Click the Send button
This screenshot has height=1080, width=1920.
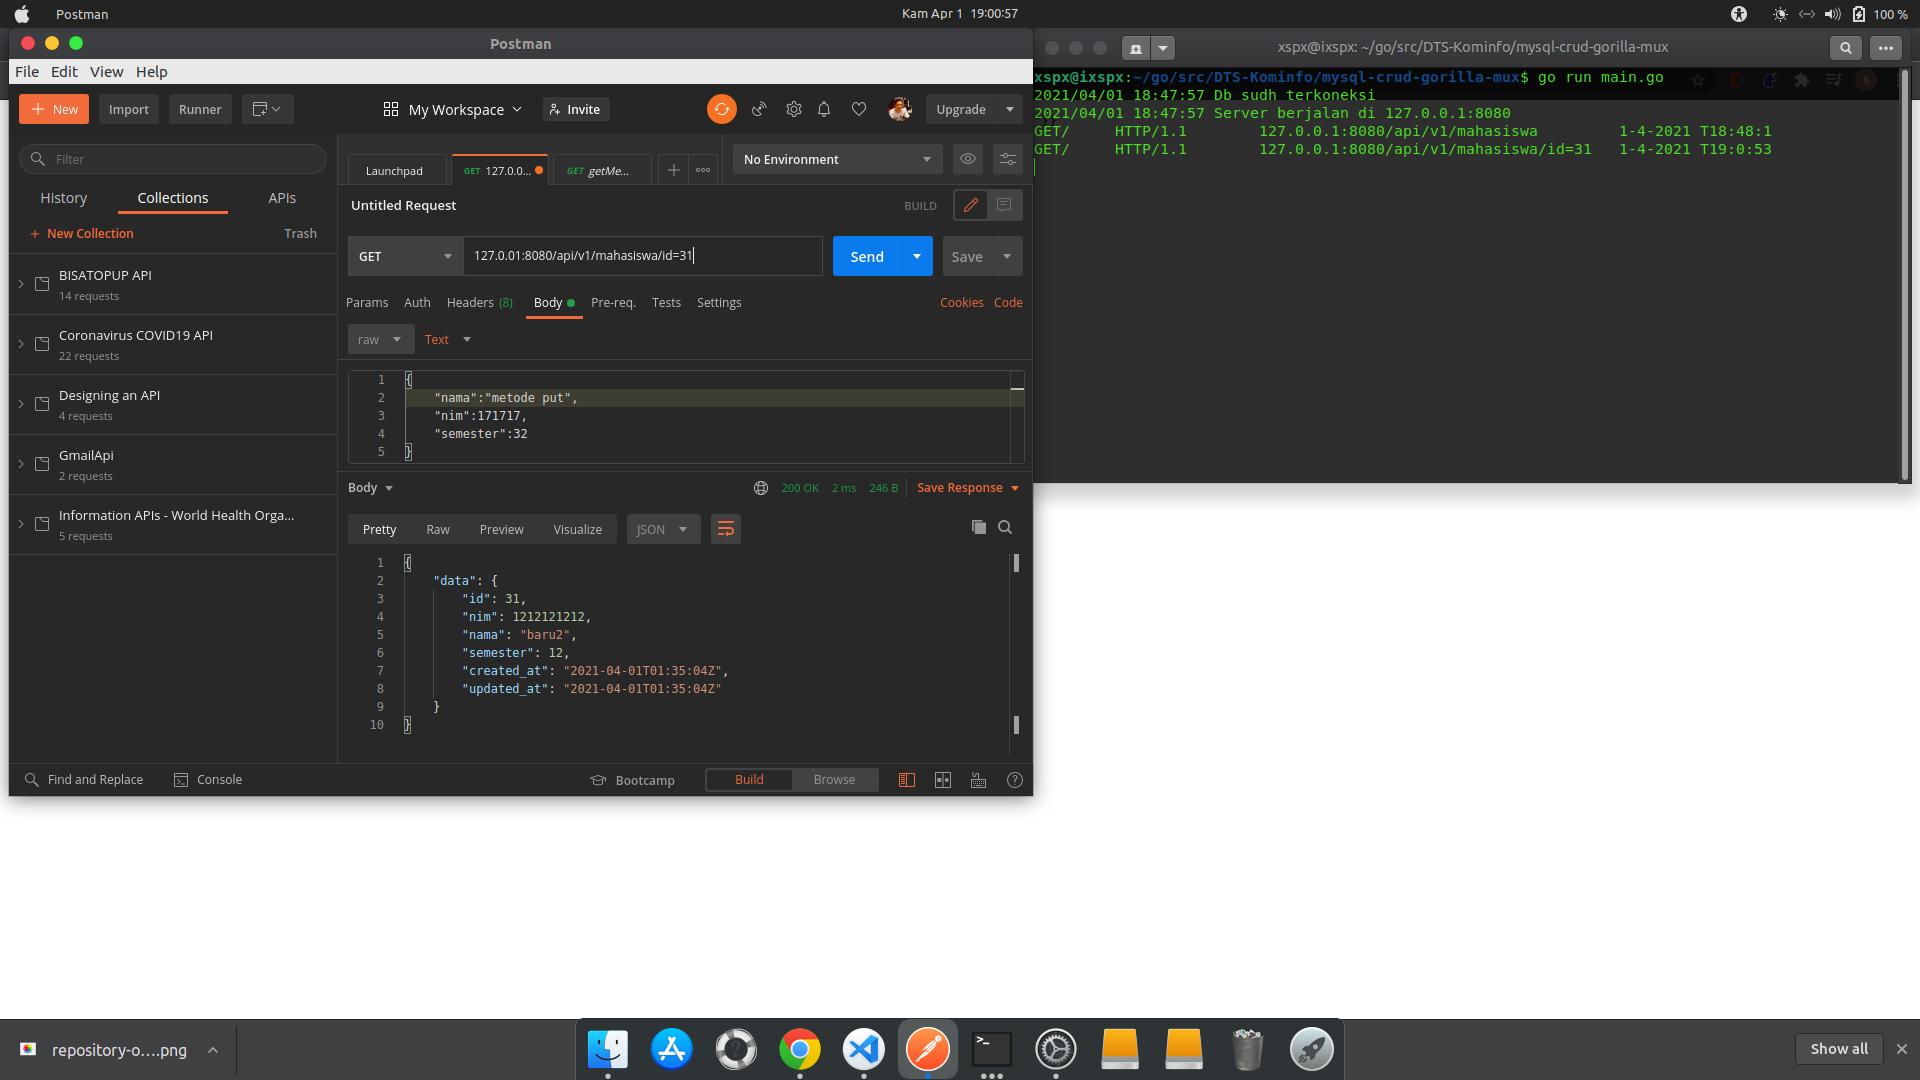point(866,256)
